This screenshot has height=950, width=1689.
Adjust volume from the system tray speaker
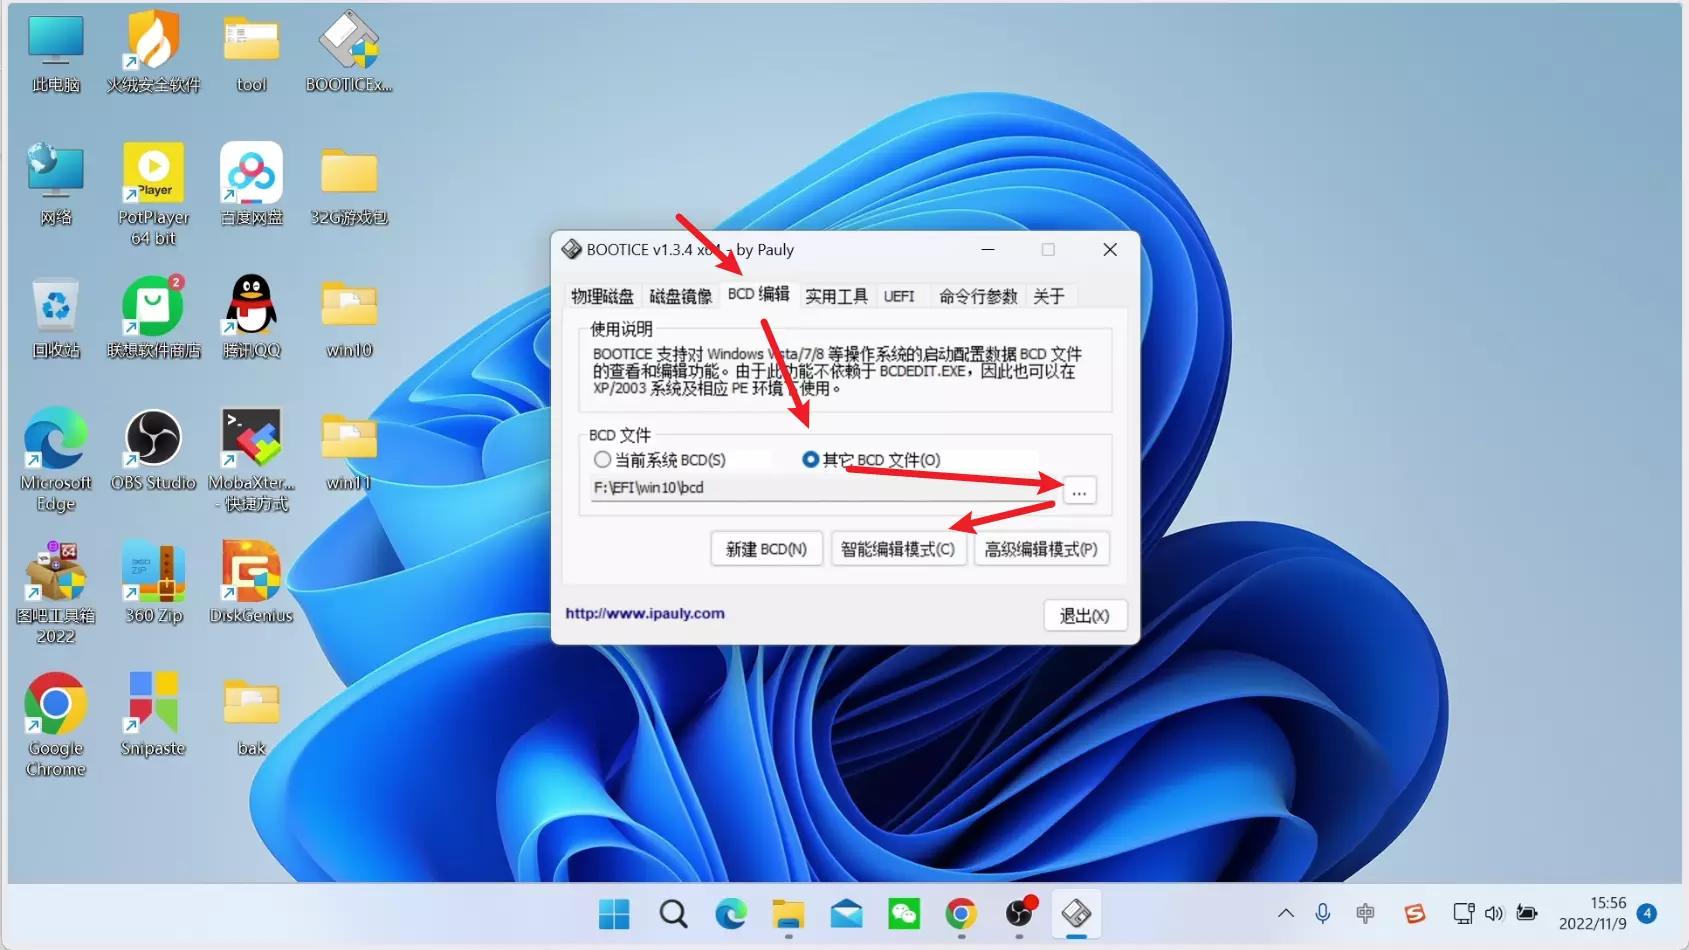click(x=1494, y=913)
